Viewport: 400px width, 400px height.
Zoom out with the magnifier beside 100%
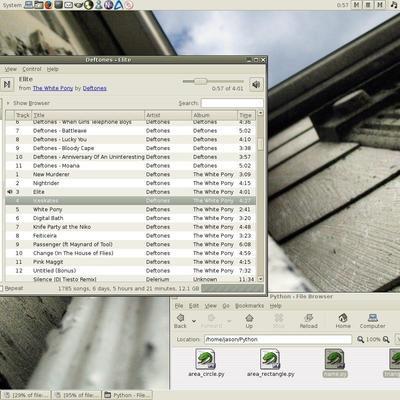click(360, 339)
